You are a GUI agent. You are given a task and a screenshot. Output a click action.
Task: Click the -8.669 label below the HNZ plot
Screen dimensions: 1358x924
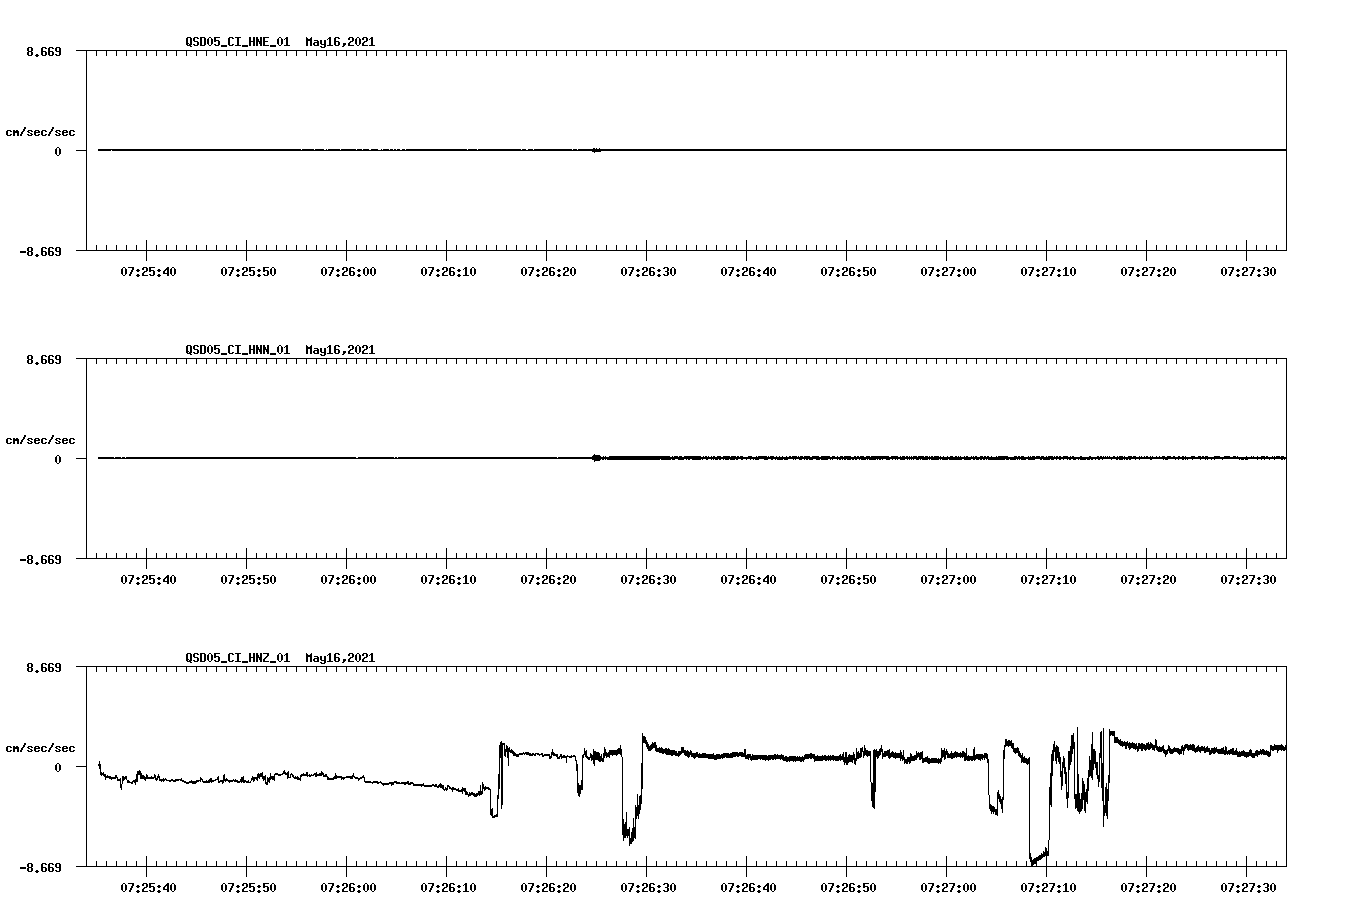pyautogui.click(x=40, y=869)
